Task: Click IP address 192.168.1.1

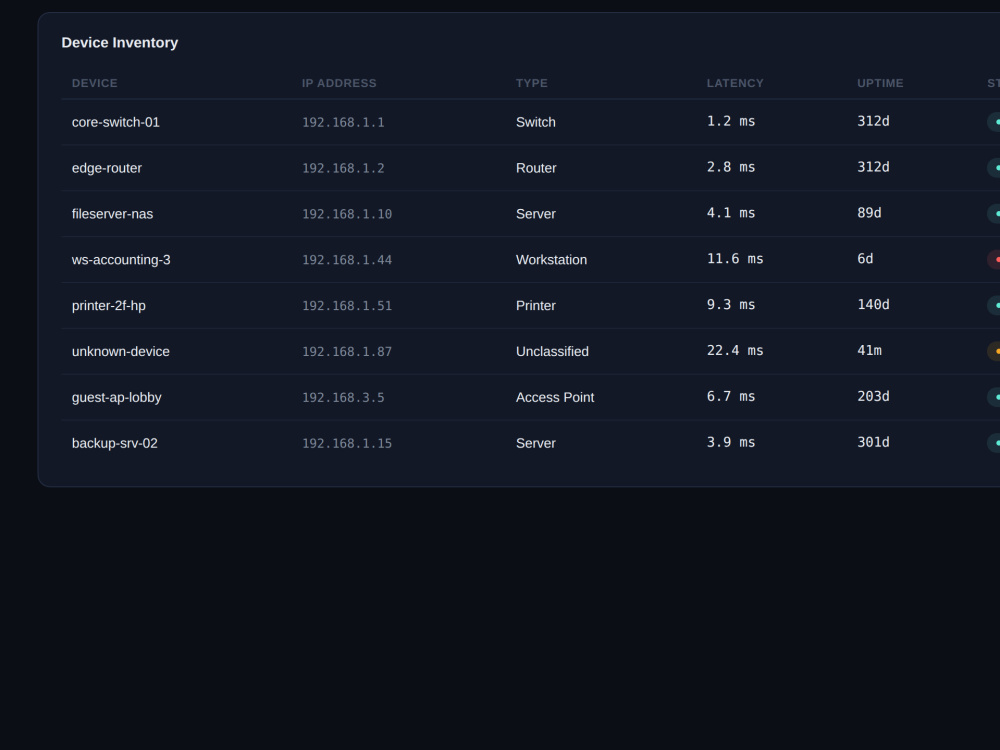Action: pyautogui.click(x=343, y=122)
